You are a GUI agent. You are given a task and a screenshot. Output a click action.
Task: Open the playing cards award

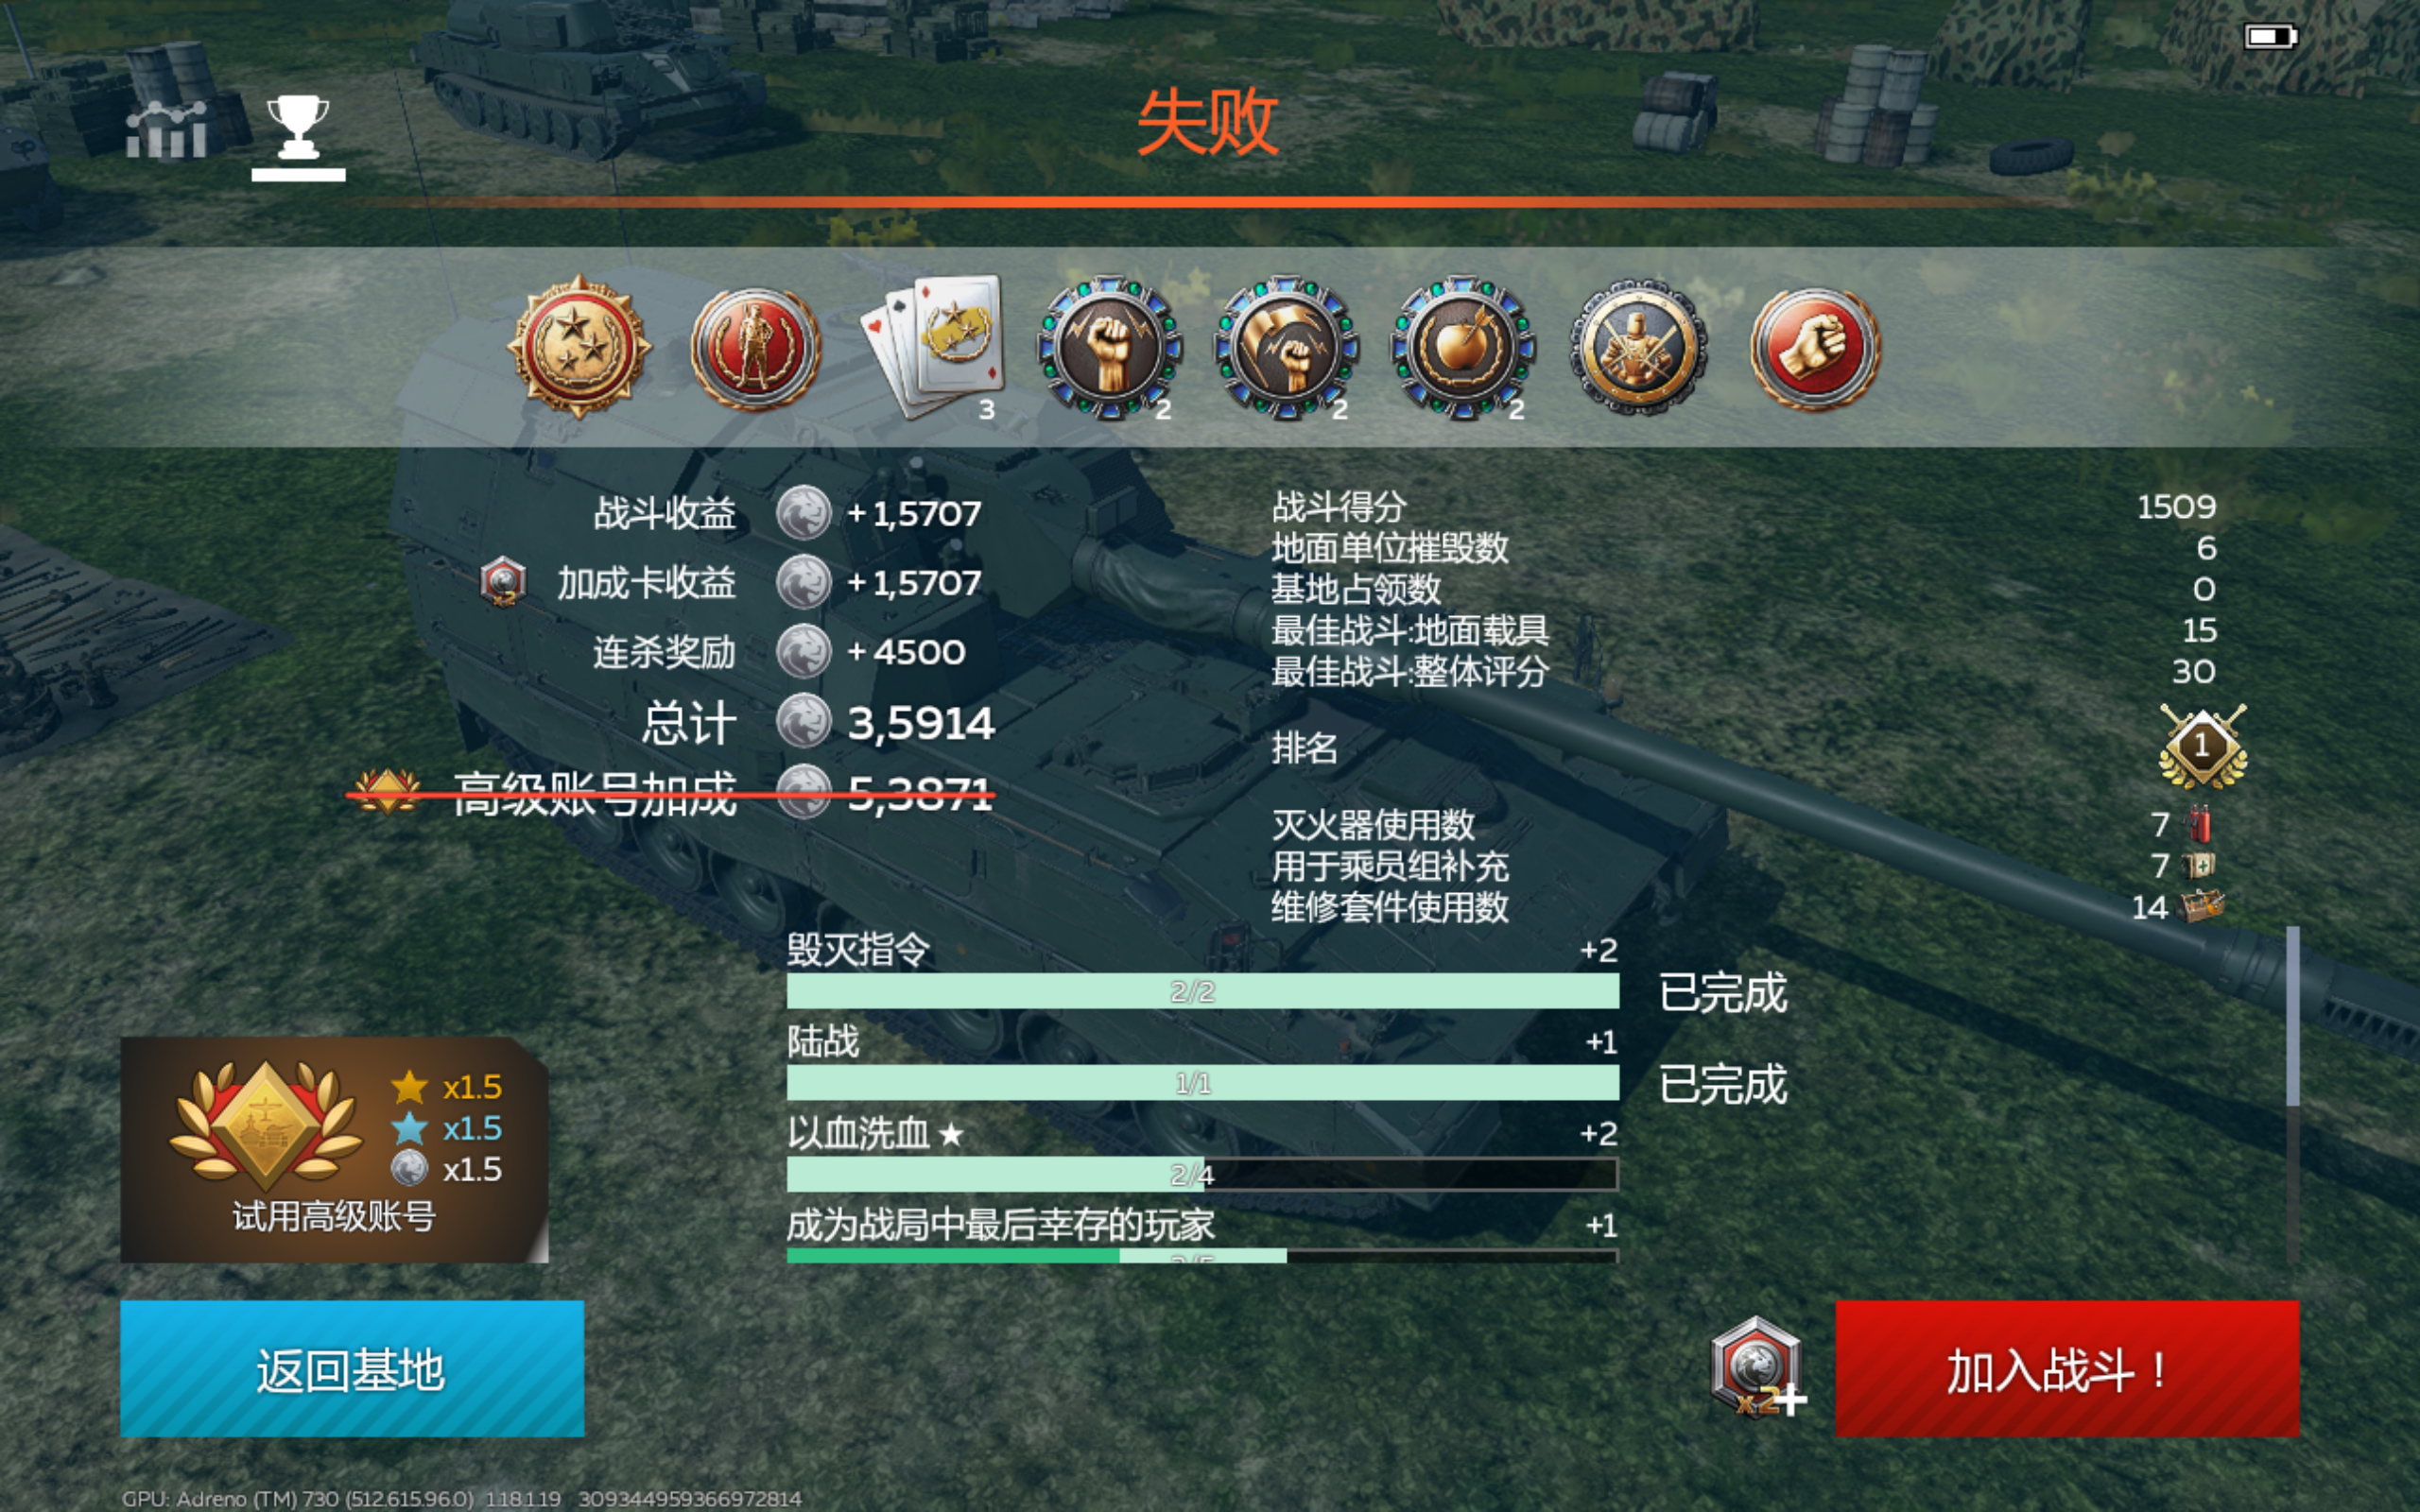[932, 346]
